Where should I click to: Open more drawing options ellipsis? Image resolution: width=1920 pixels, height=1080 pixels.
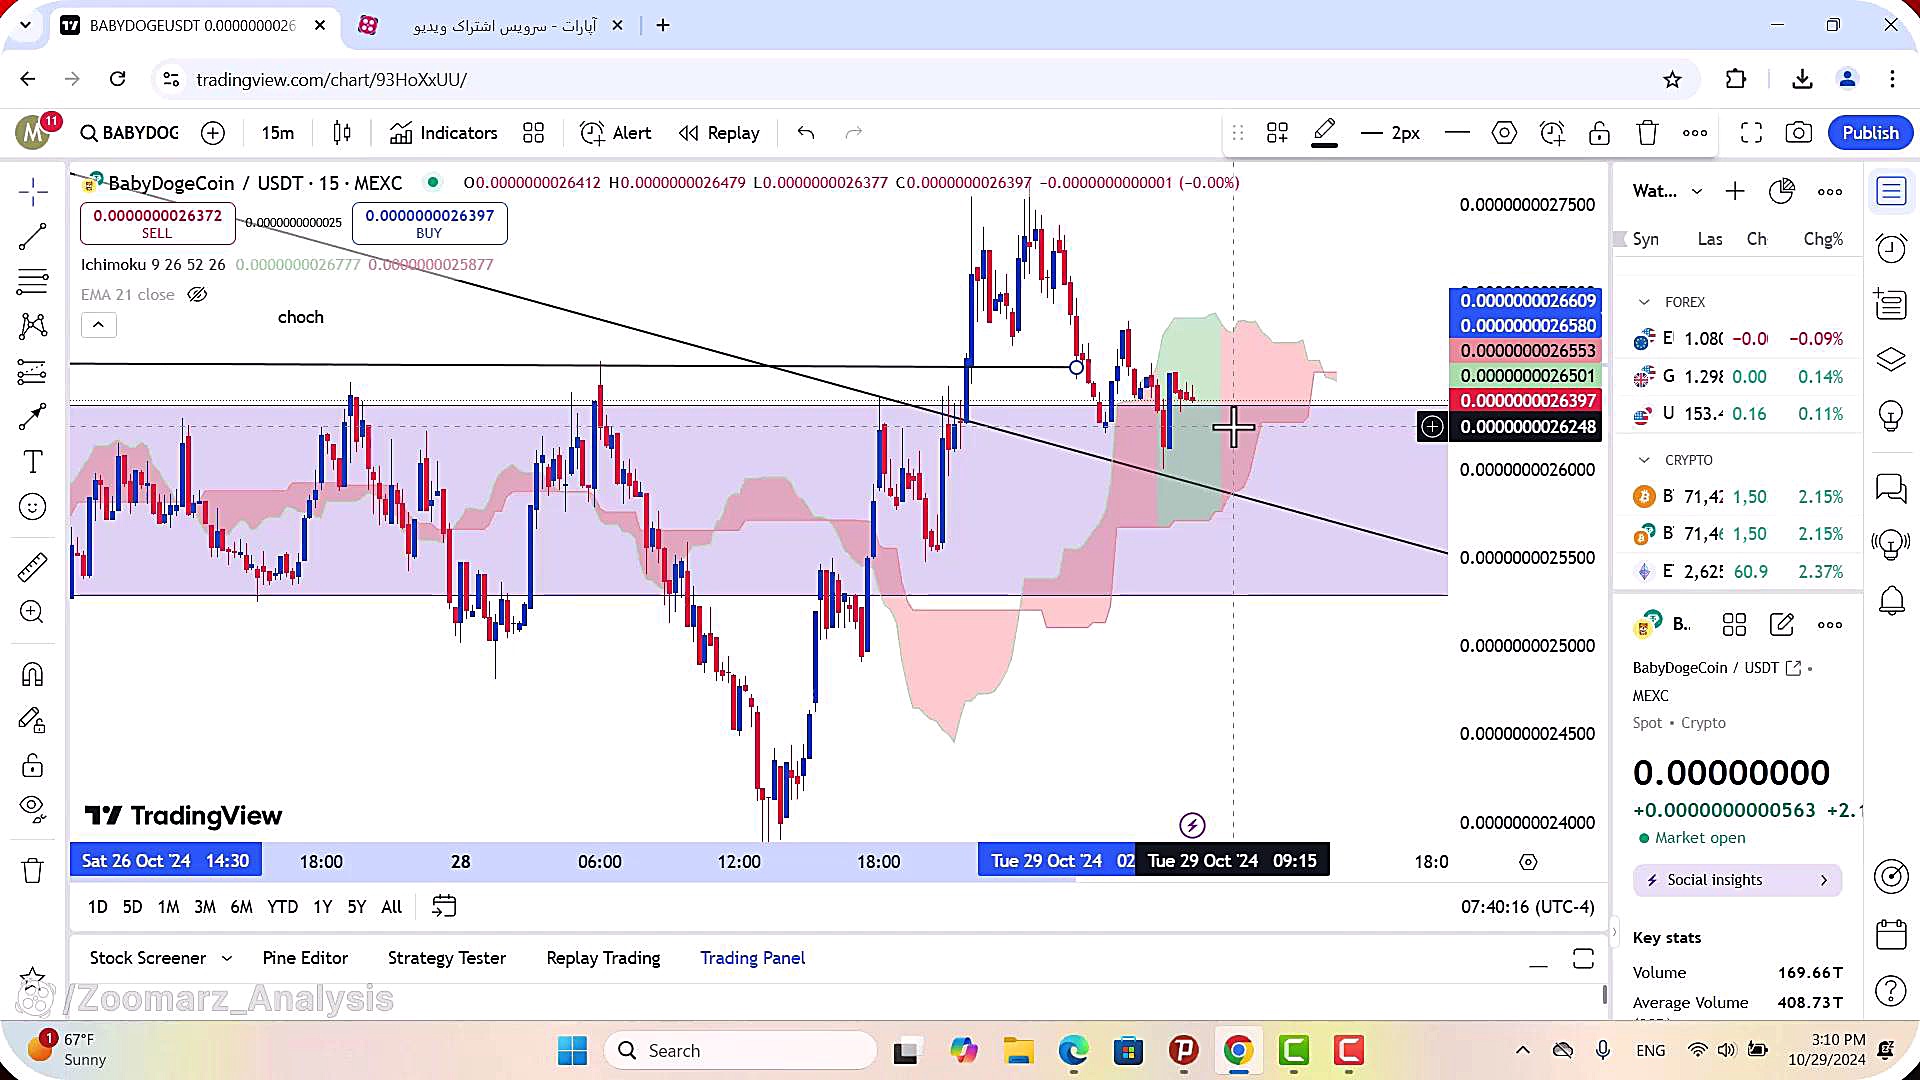pos(1695,133)
